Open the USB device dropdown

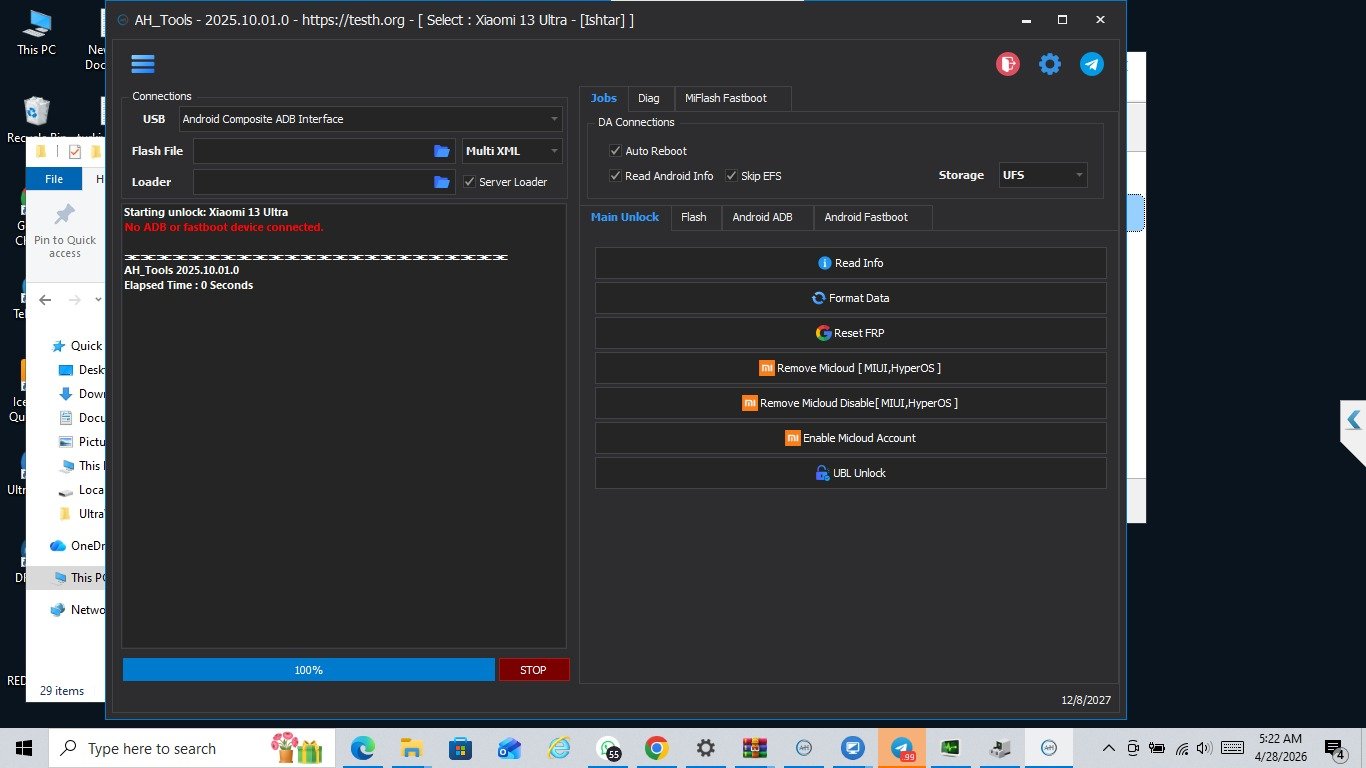371,119
